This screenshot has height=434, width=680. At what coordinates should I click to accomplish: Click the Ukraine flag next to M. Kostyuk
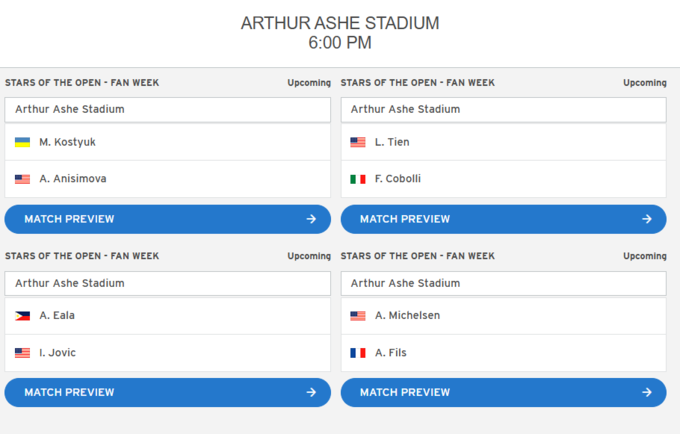coord(23,142)
